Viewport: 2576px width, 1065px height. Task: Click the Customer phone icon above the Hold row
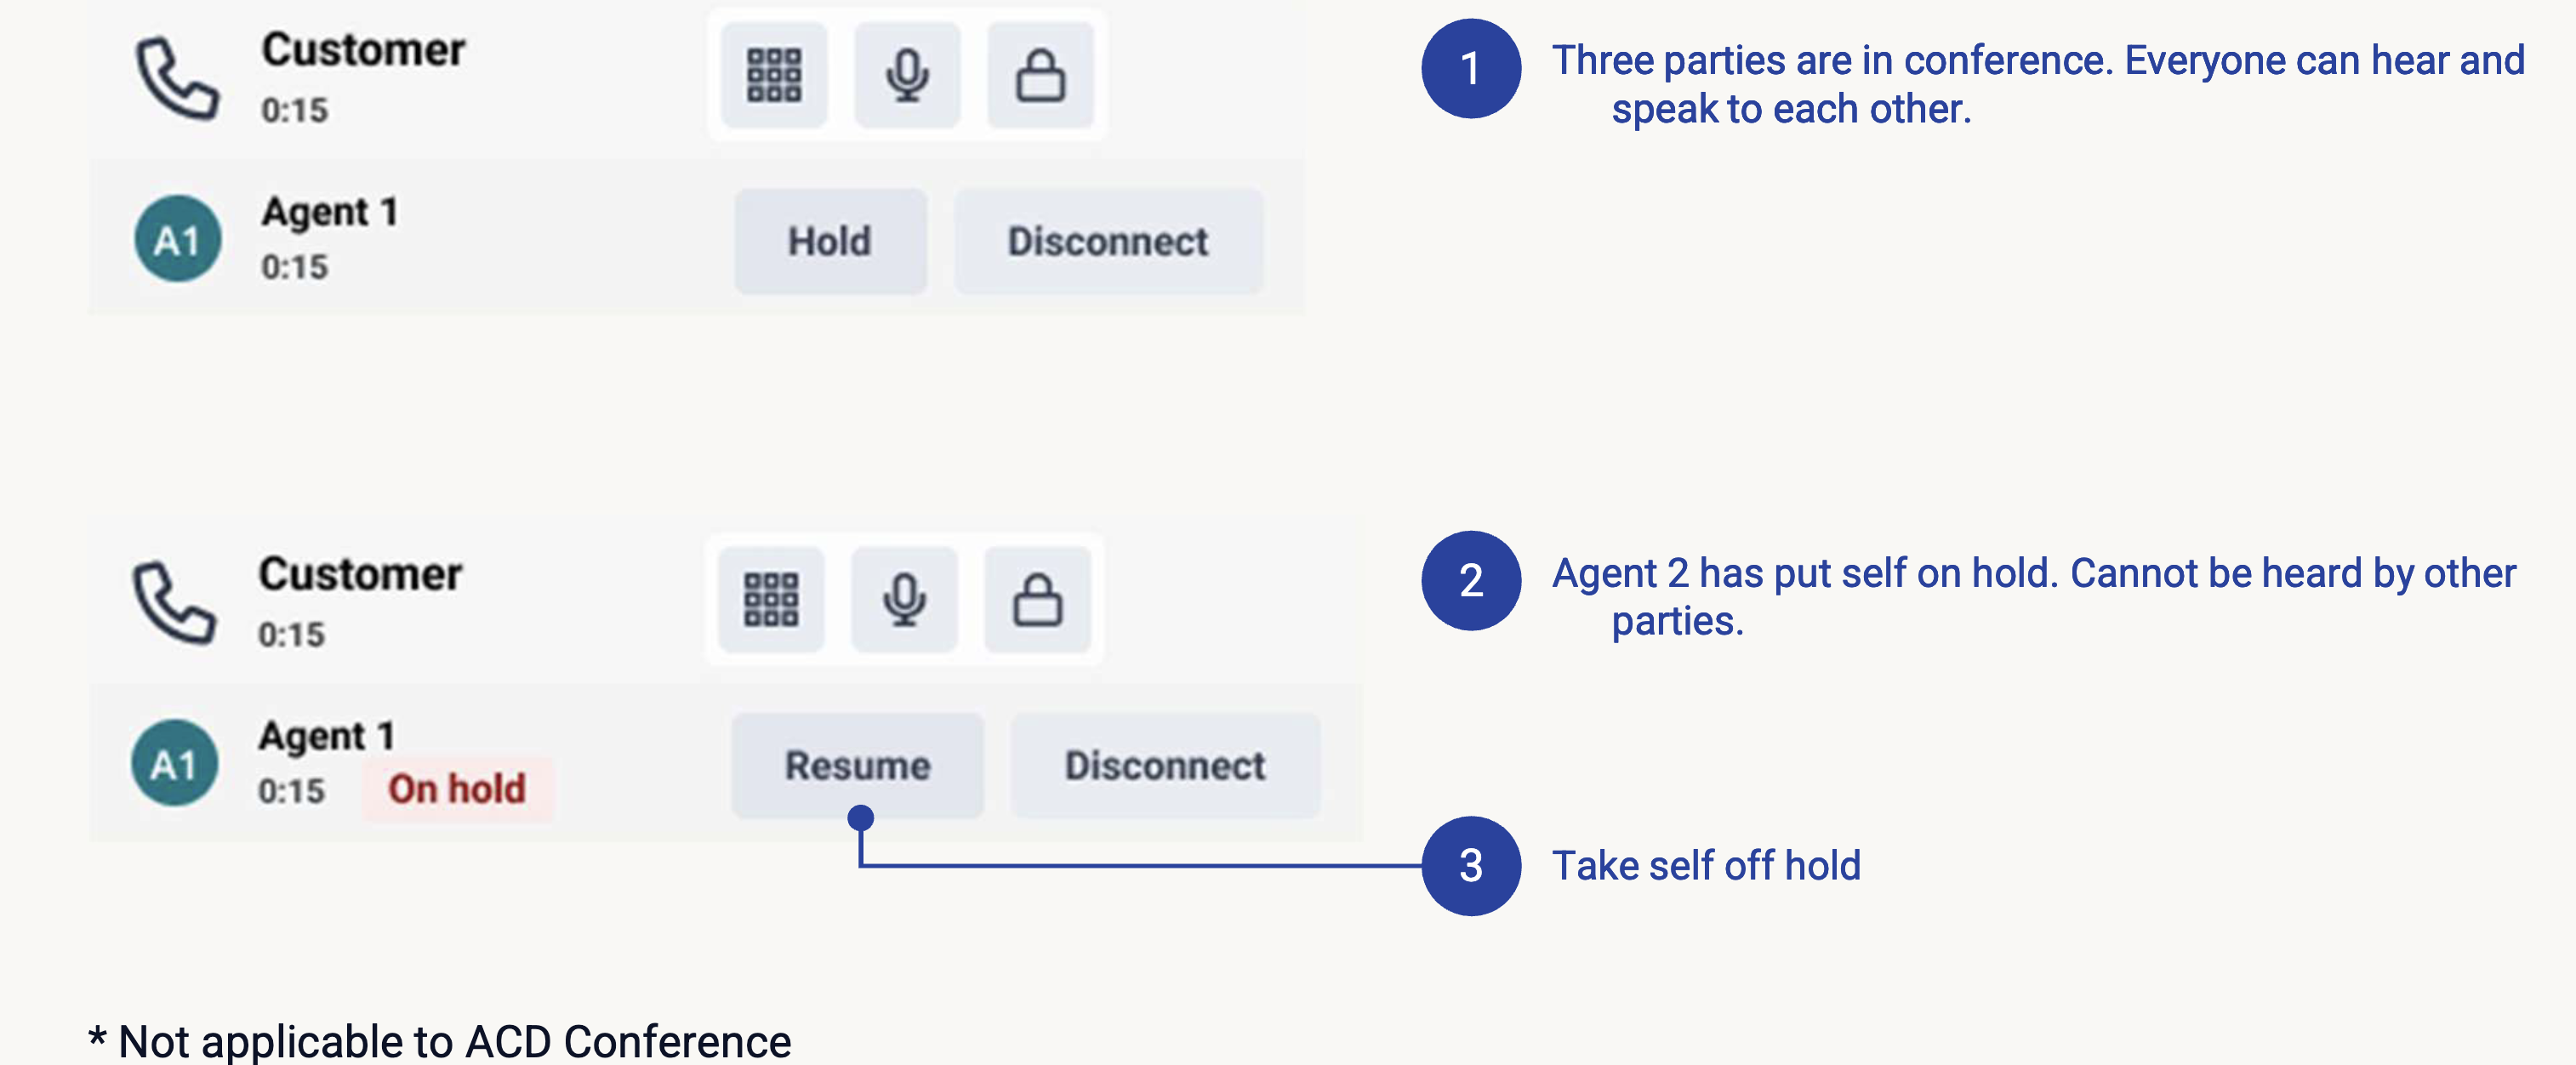(177, 79)
